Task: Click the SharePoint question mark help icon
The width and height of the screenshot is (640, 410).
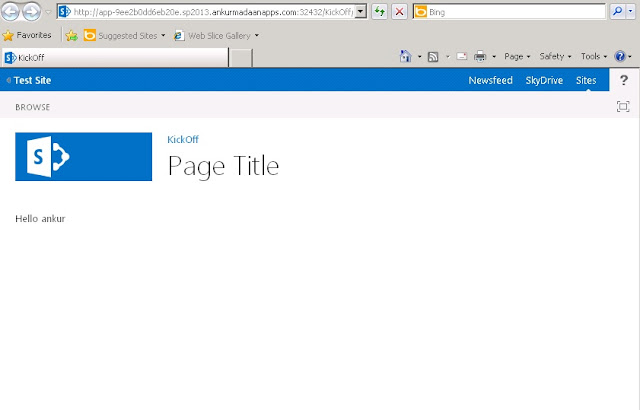Action: [624, 80]
